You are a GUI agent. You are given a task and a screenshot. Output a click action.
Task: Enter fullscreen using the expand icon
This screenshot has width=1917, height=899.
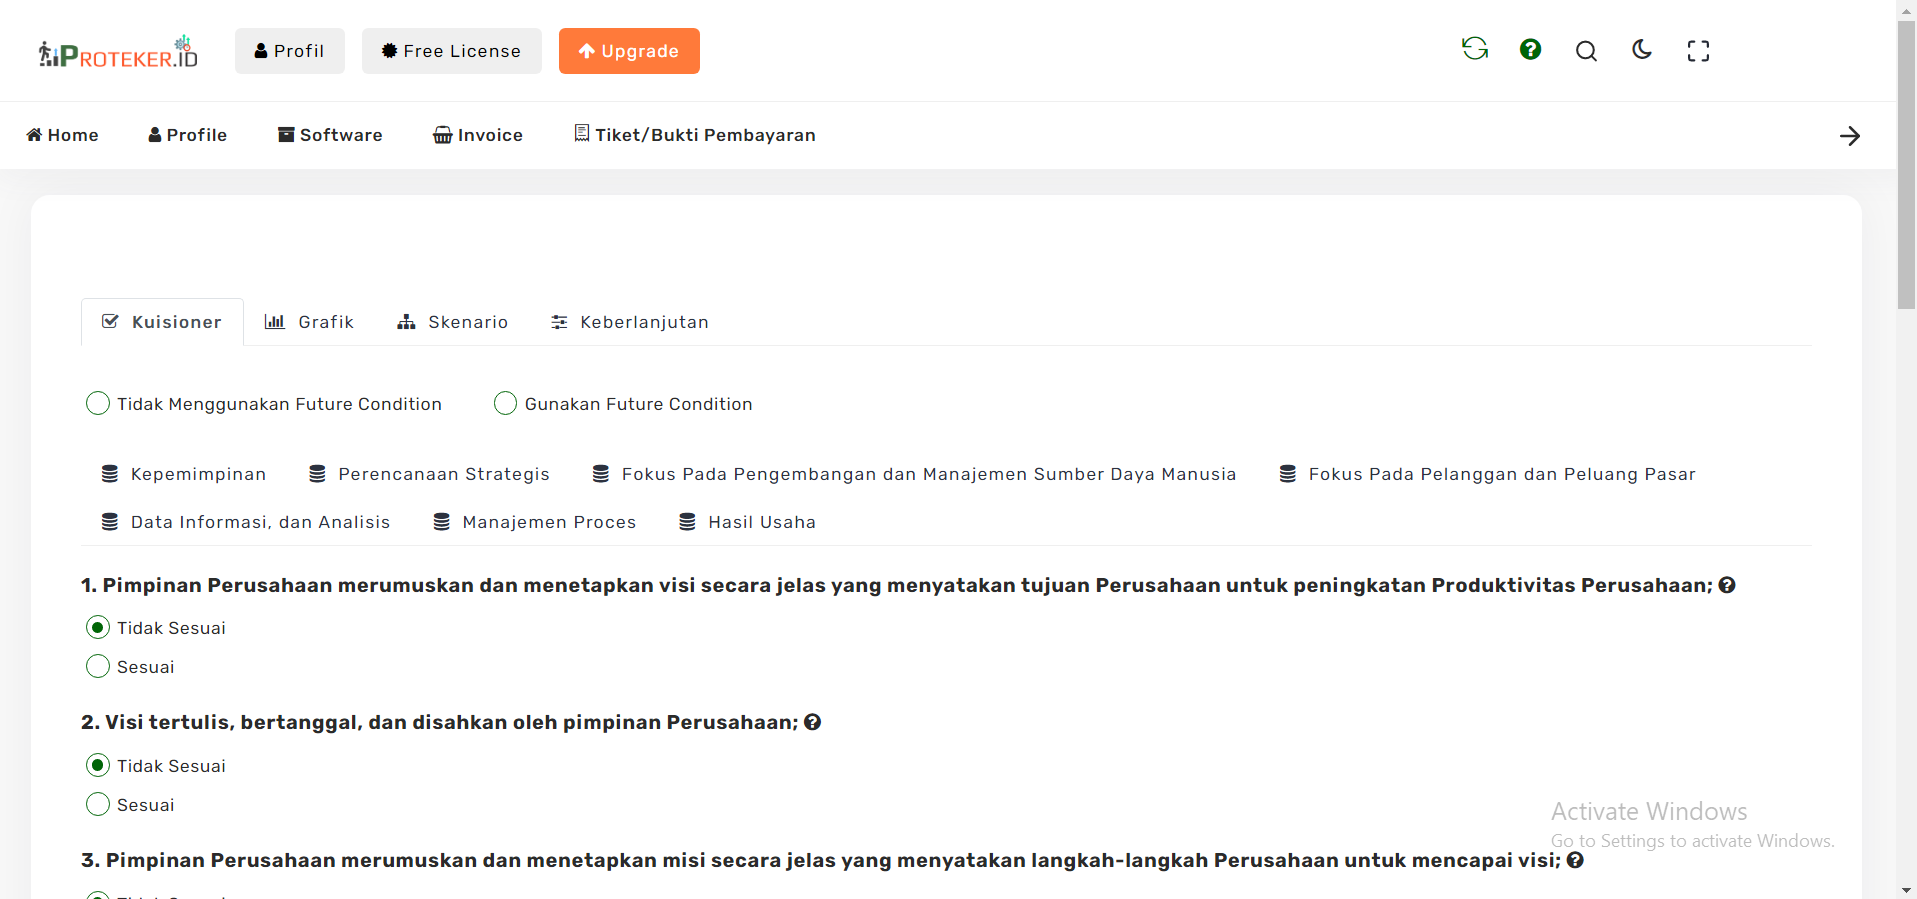(x=1698, y=51)
